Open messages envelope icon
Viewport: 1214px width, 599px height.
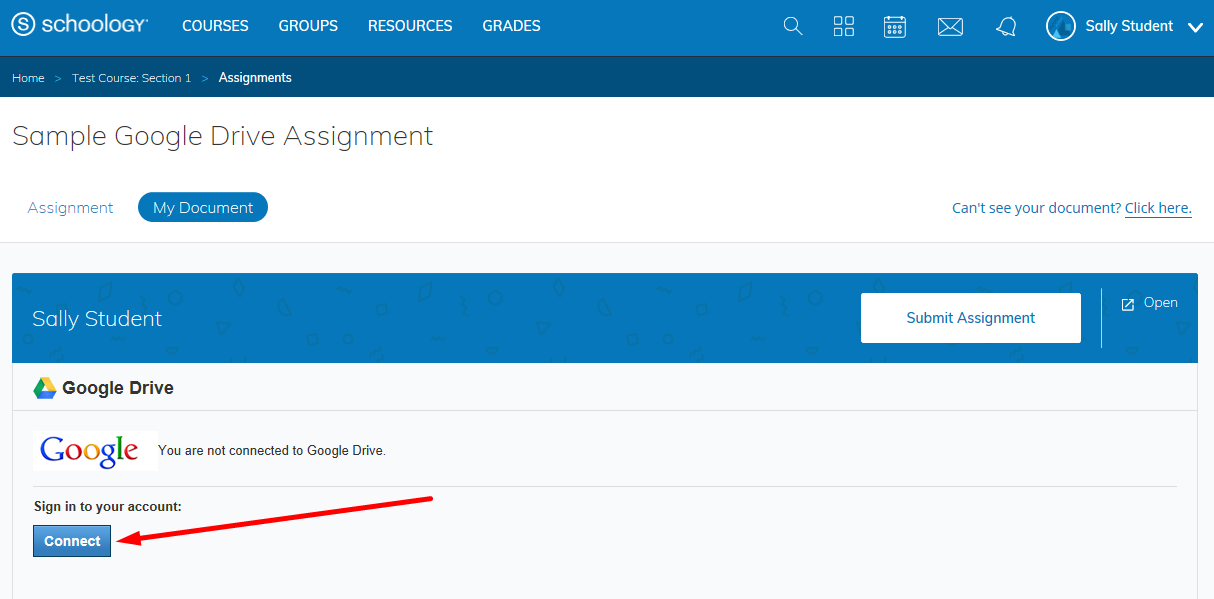click(x=950, y=27)
